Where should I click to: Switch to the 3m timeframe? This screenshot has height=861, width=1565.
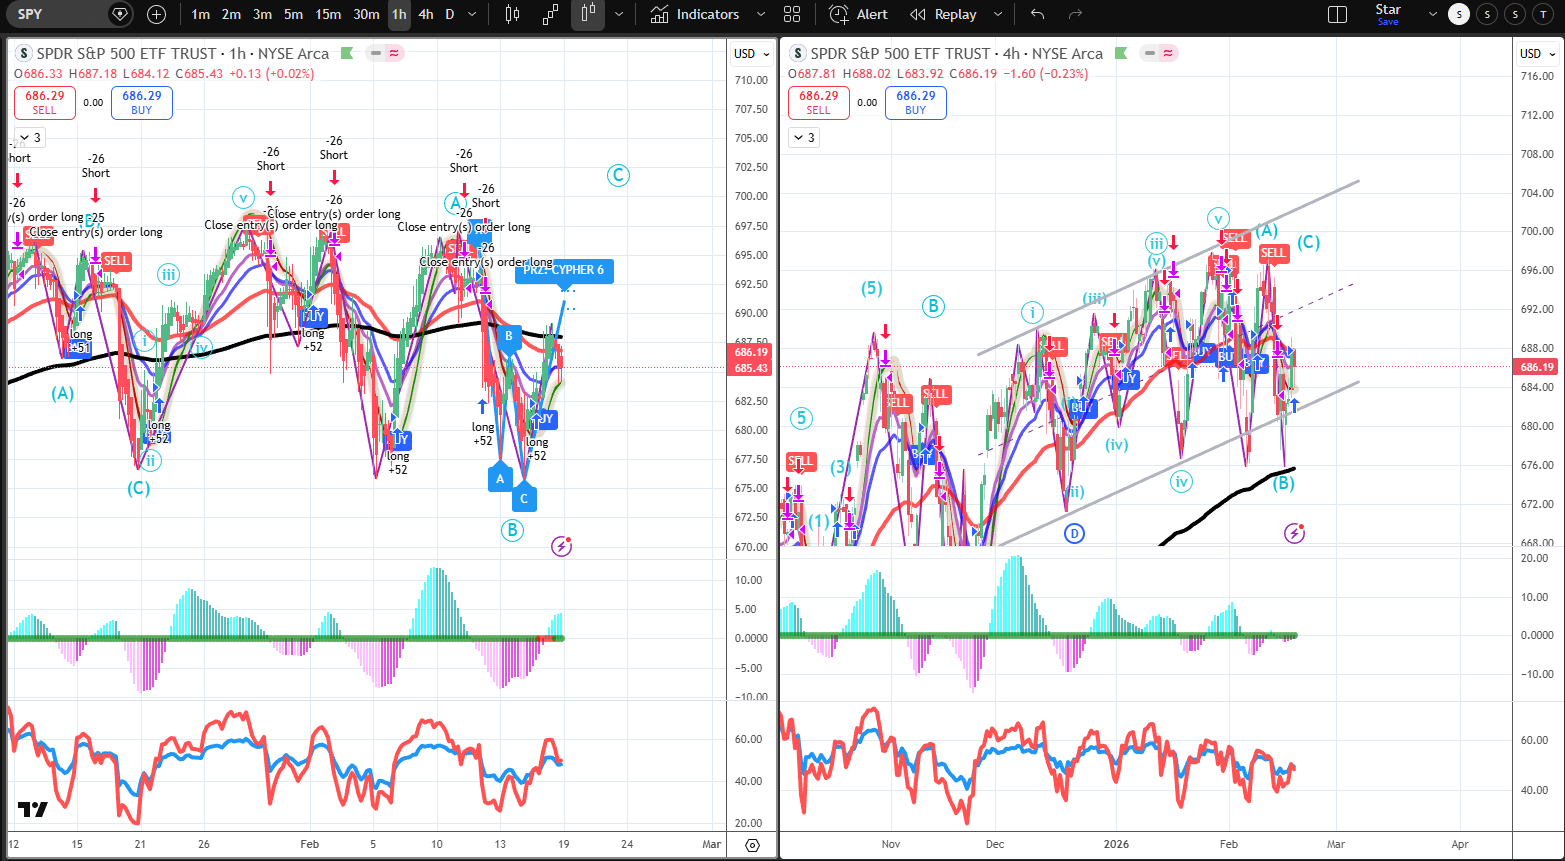pos(262,14)
